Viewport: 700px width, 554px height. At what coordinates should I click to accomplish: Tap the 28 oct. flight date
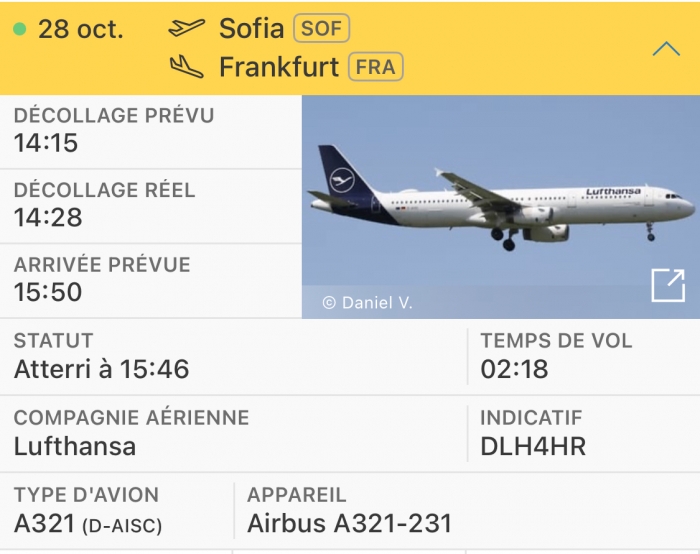(x=80, y=29)
